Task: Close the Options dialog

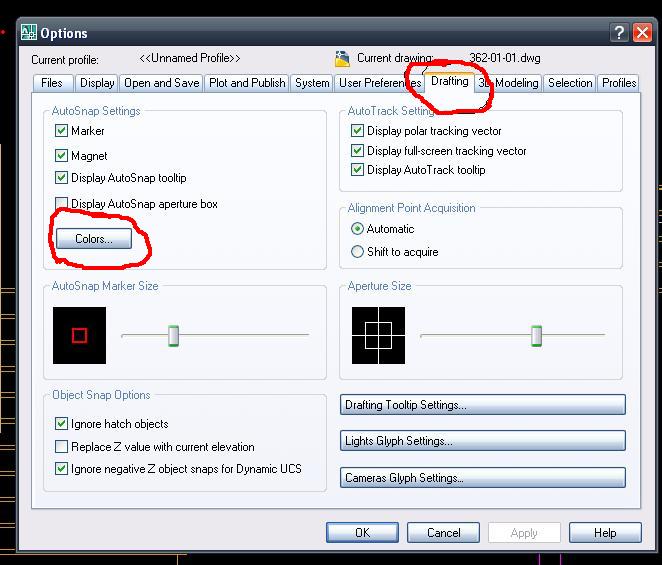Action: click(642, 33)
